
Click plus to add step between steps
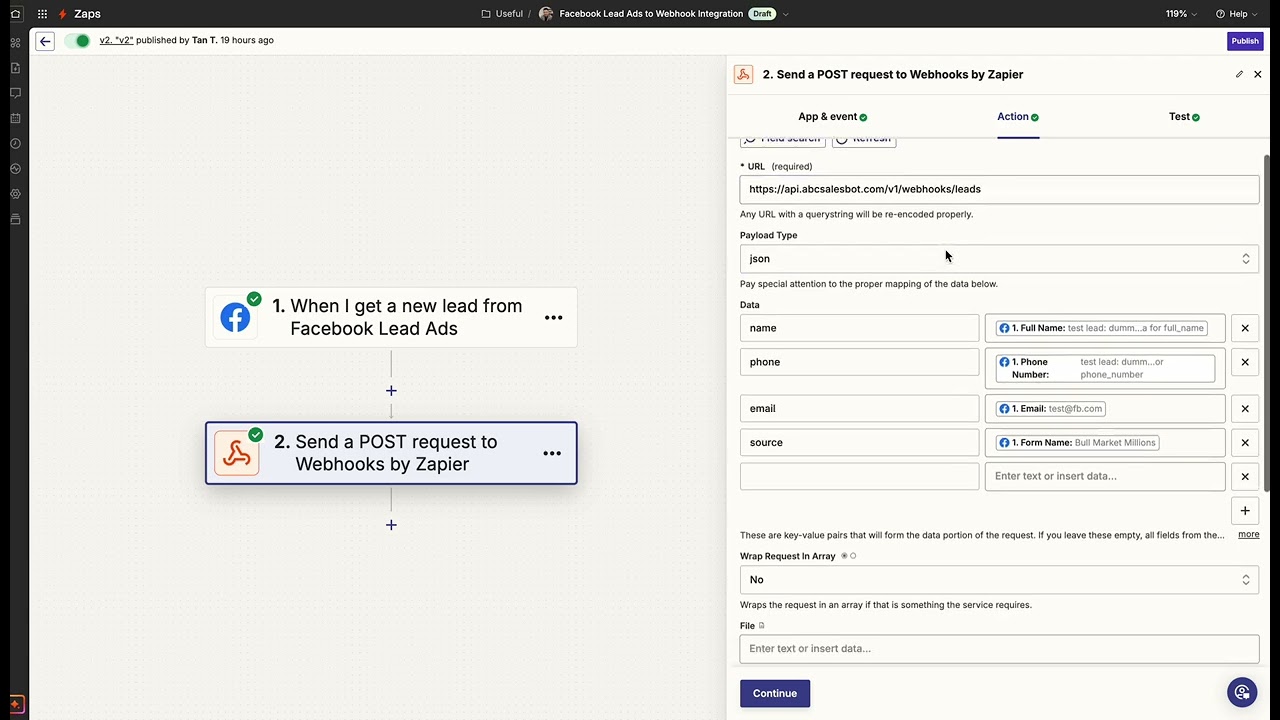coord(391,391)
